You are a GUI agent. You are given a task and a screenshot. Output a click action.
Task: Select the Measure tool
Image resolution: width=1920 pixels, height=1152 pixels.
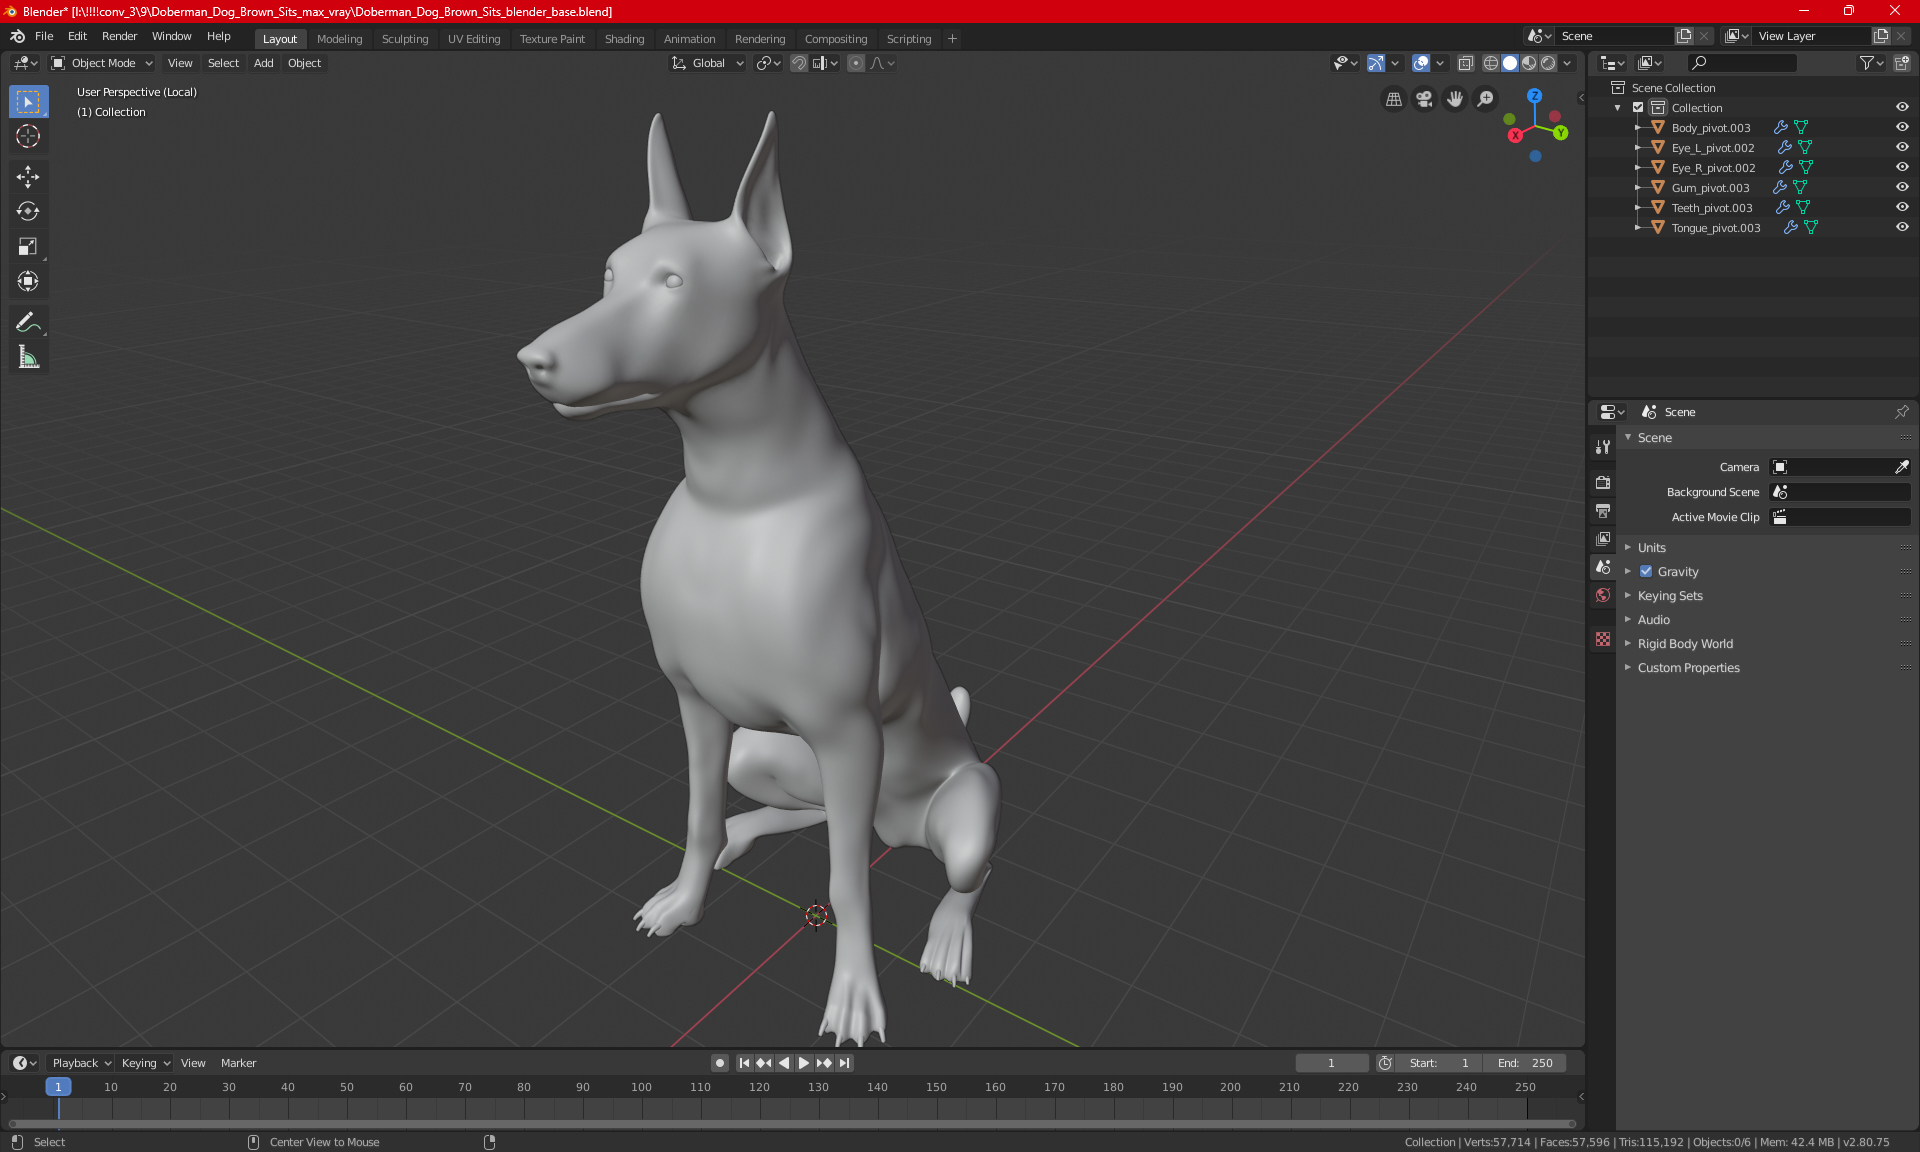28,357
